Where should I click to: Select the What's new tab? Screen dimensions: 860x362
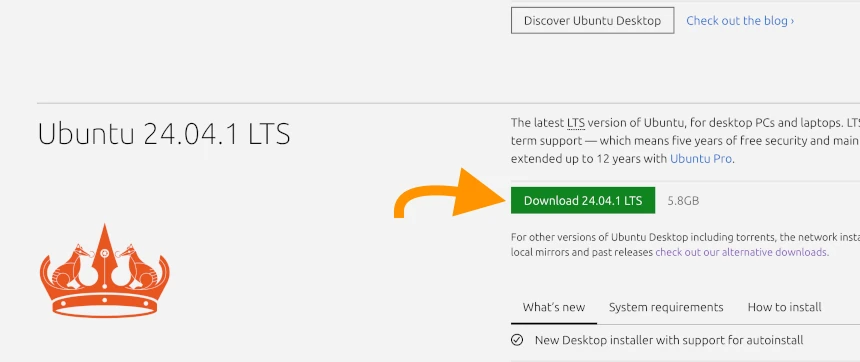(554, 307)
